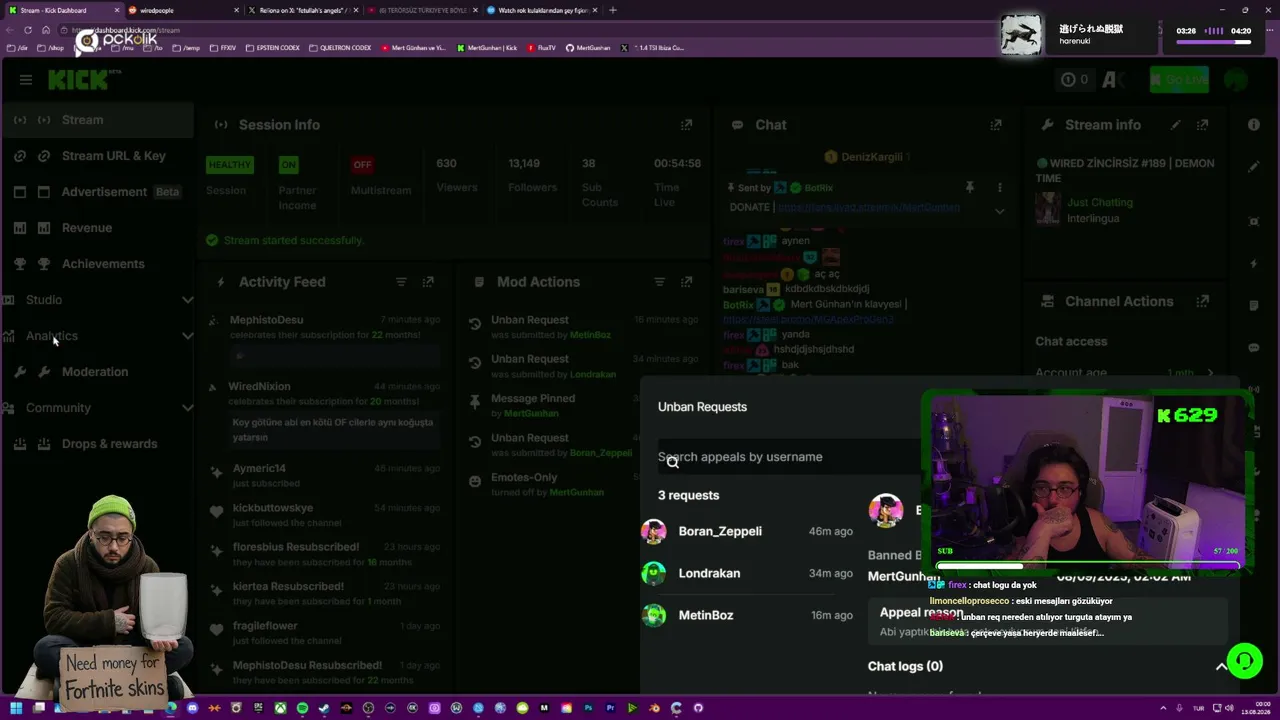Select Boran_Zeppeli unban request
The image size is (1280, 720).
tap(747, 531)
